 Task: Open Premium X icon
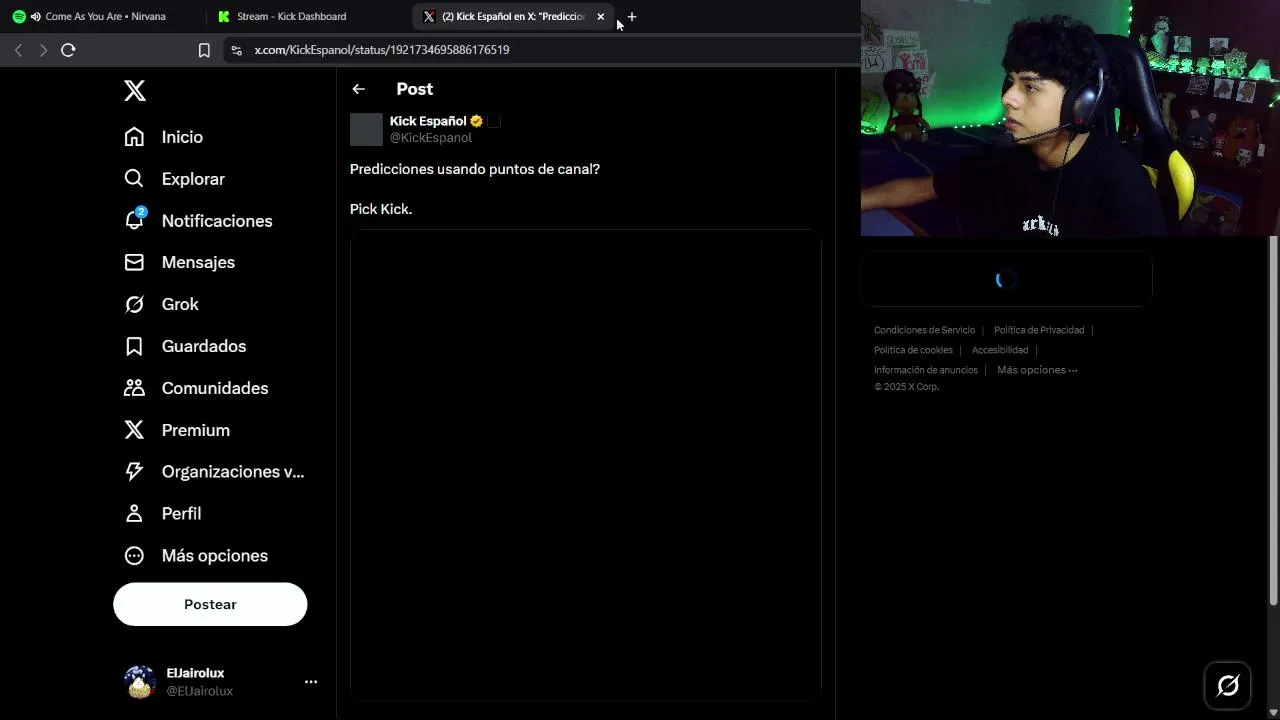click(134, 430)
